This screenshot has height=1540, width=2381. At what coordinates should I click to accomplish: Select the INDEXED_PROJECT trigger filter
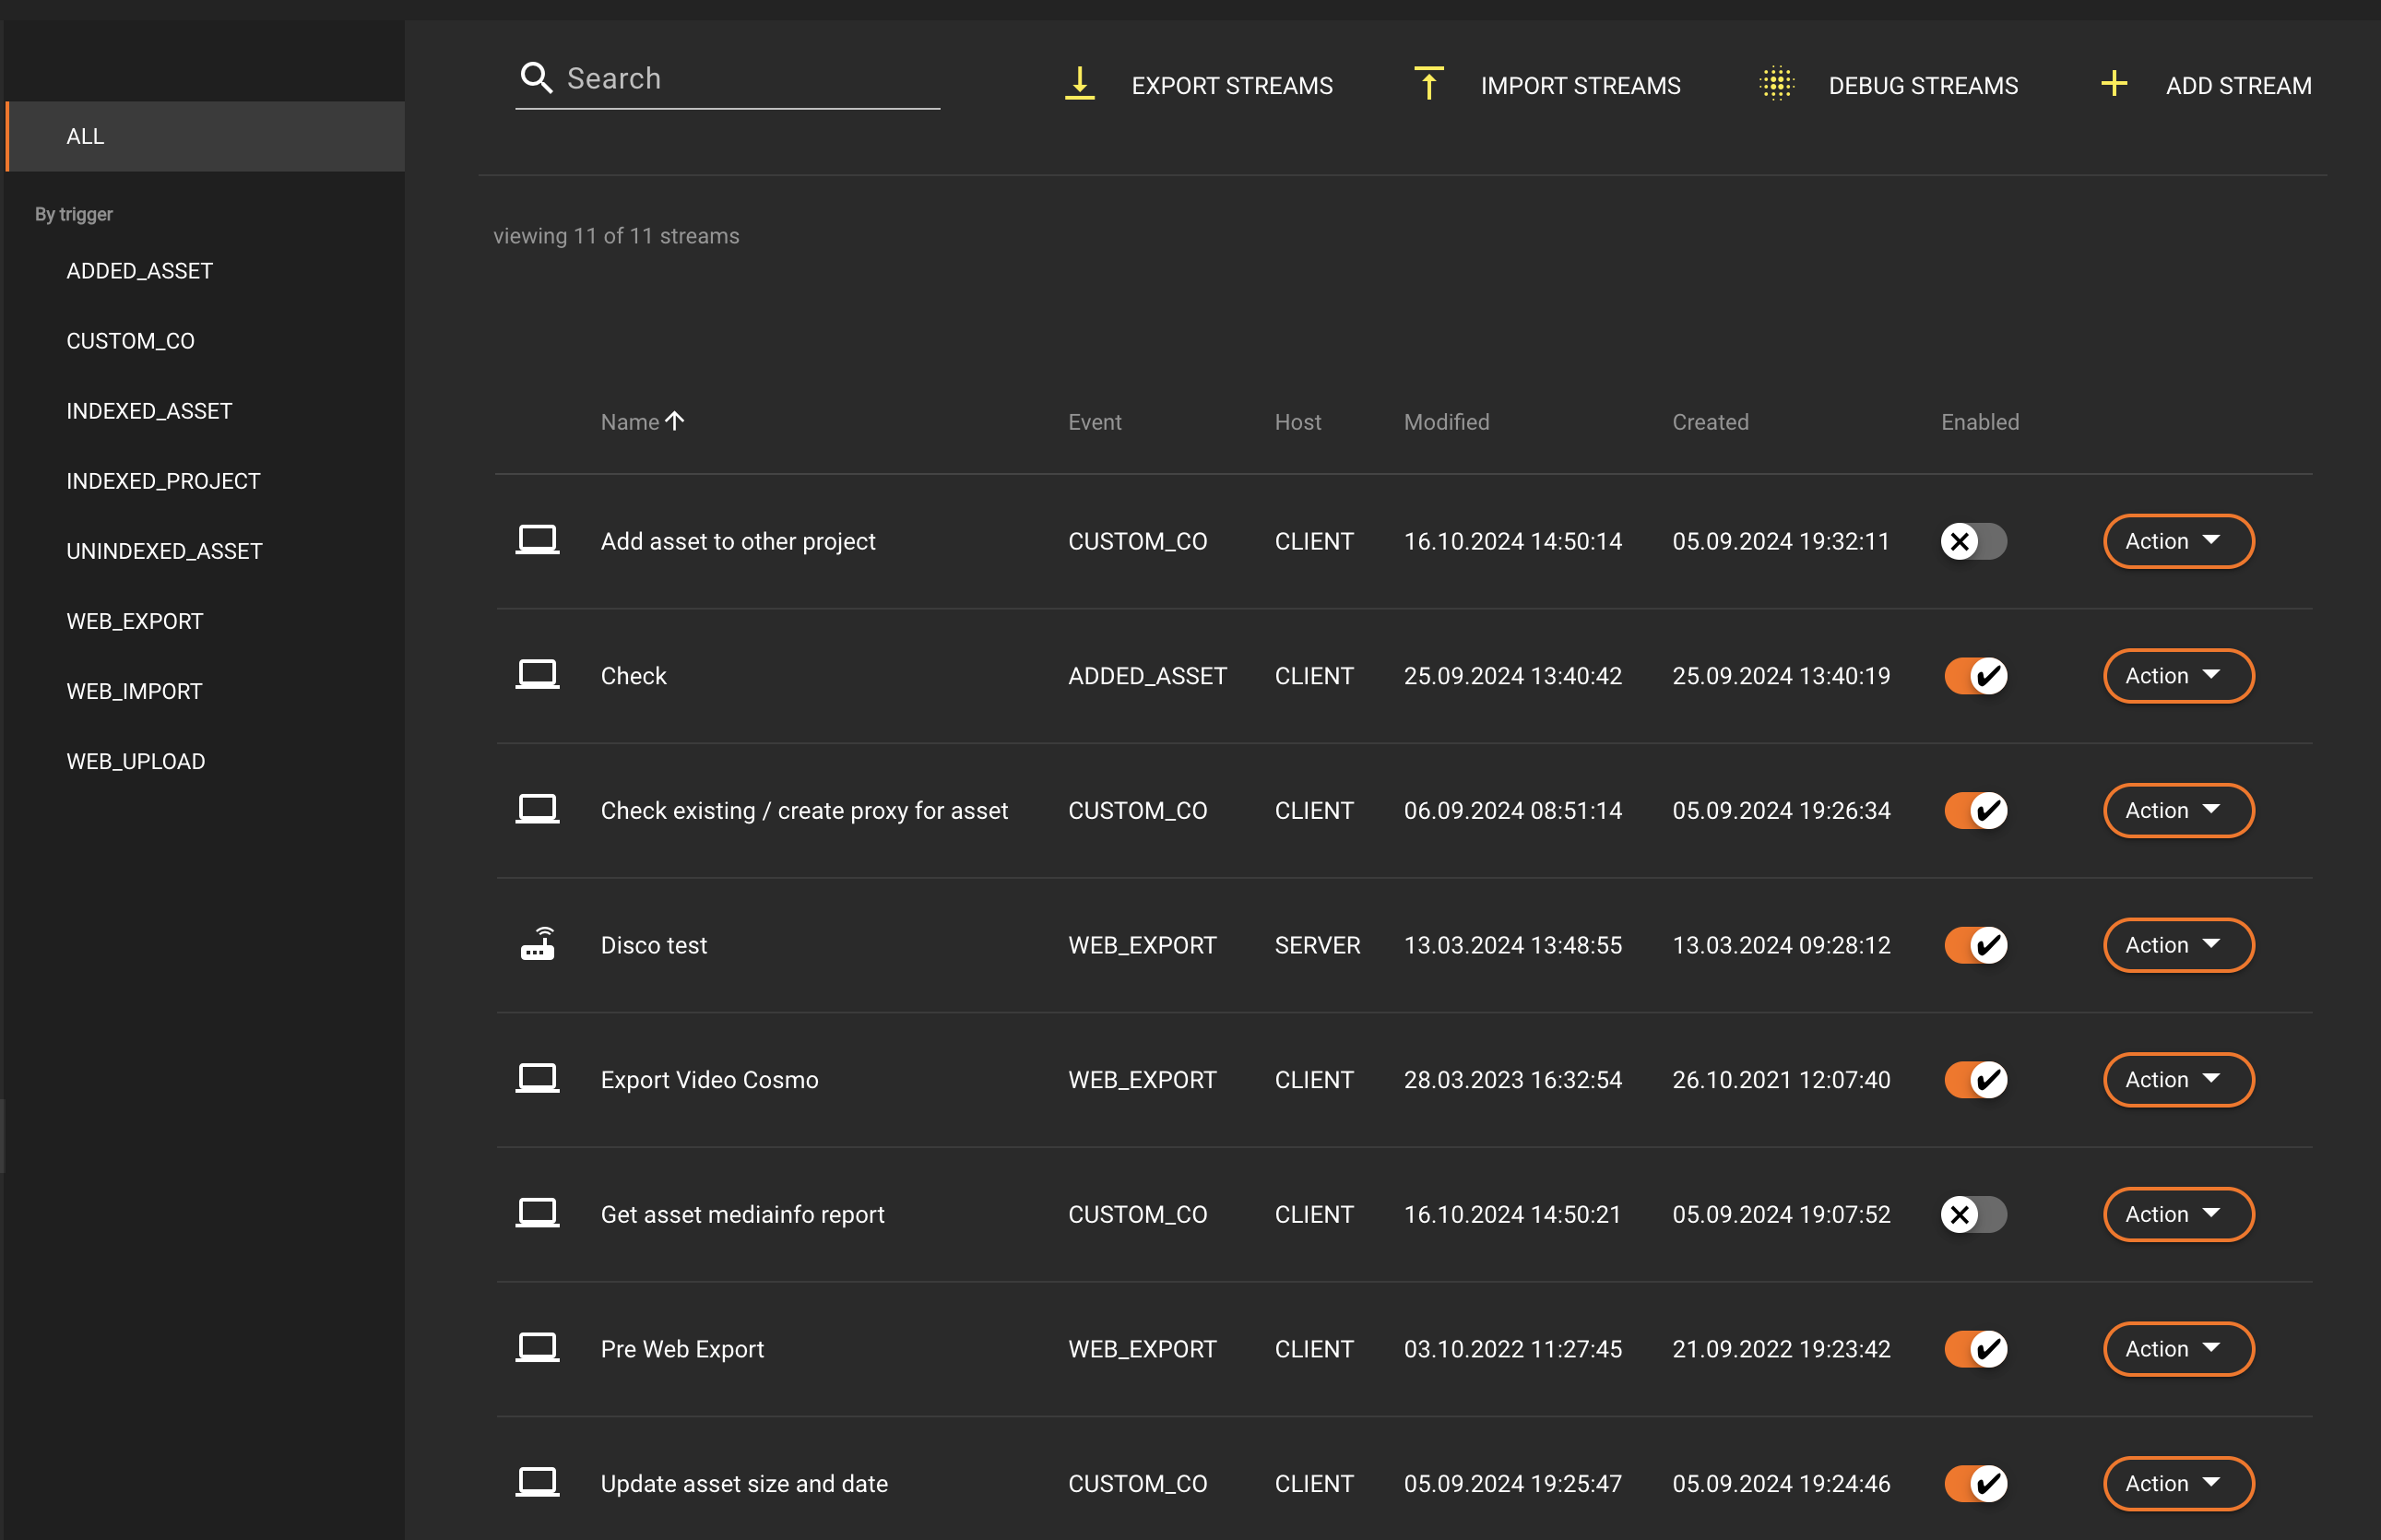tap(163, 481)
